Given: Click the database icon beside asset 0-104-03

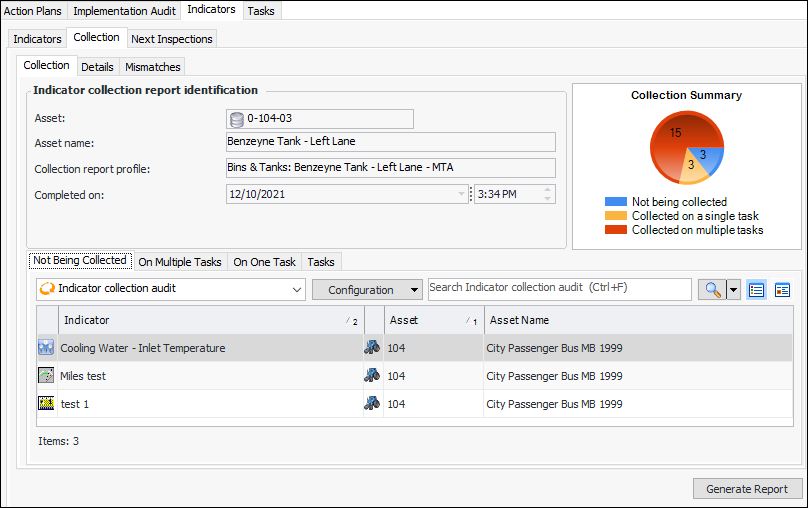Looking at the screenshot, I should tap(237, 119).
